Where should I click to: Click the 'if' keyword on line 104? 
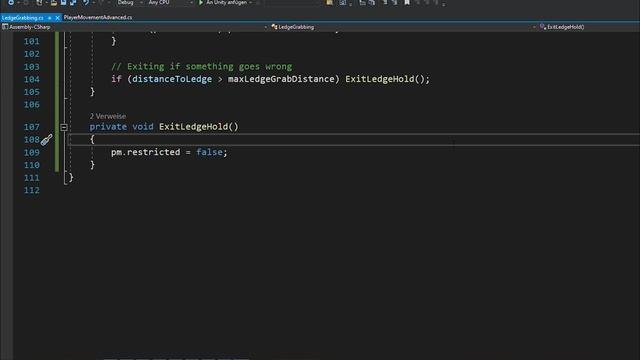[x=116, y=79]
